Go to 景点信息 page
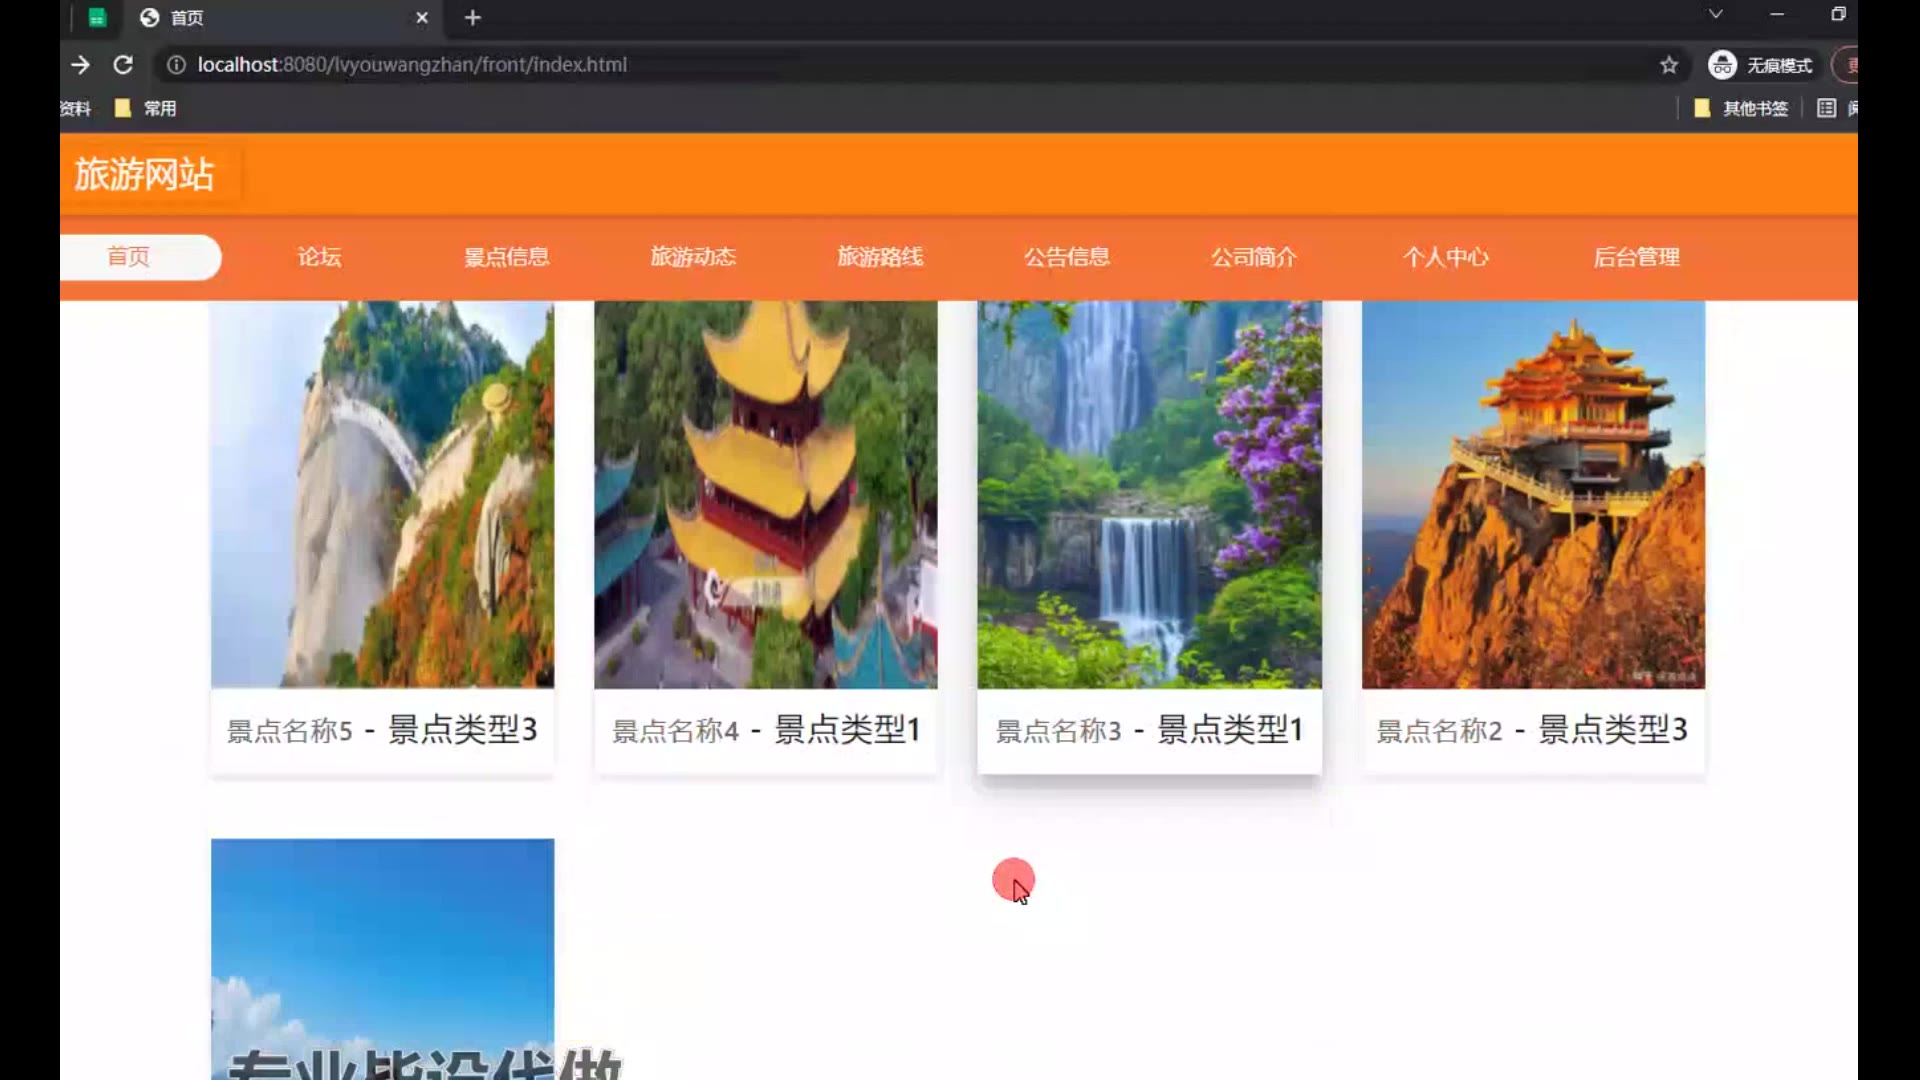Screen dimensions: 1920x1080 [506, 257]
